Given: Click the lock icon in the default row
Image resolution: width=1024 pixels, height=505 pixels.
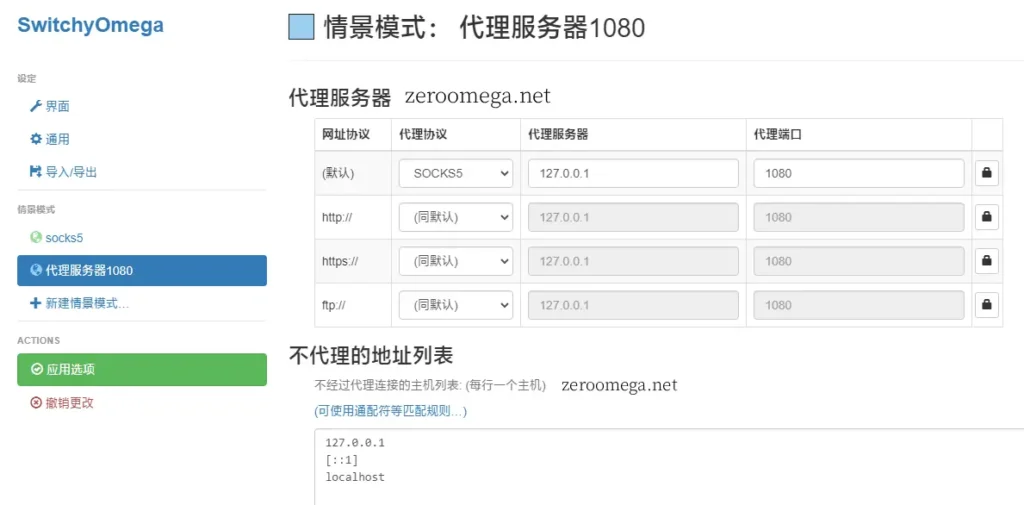Looking at the screenshot, I should [x=986, y=173].
